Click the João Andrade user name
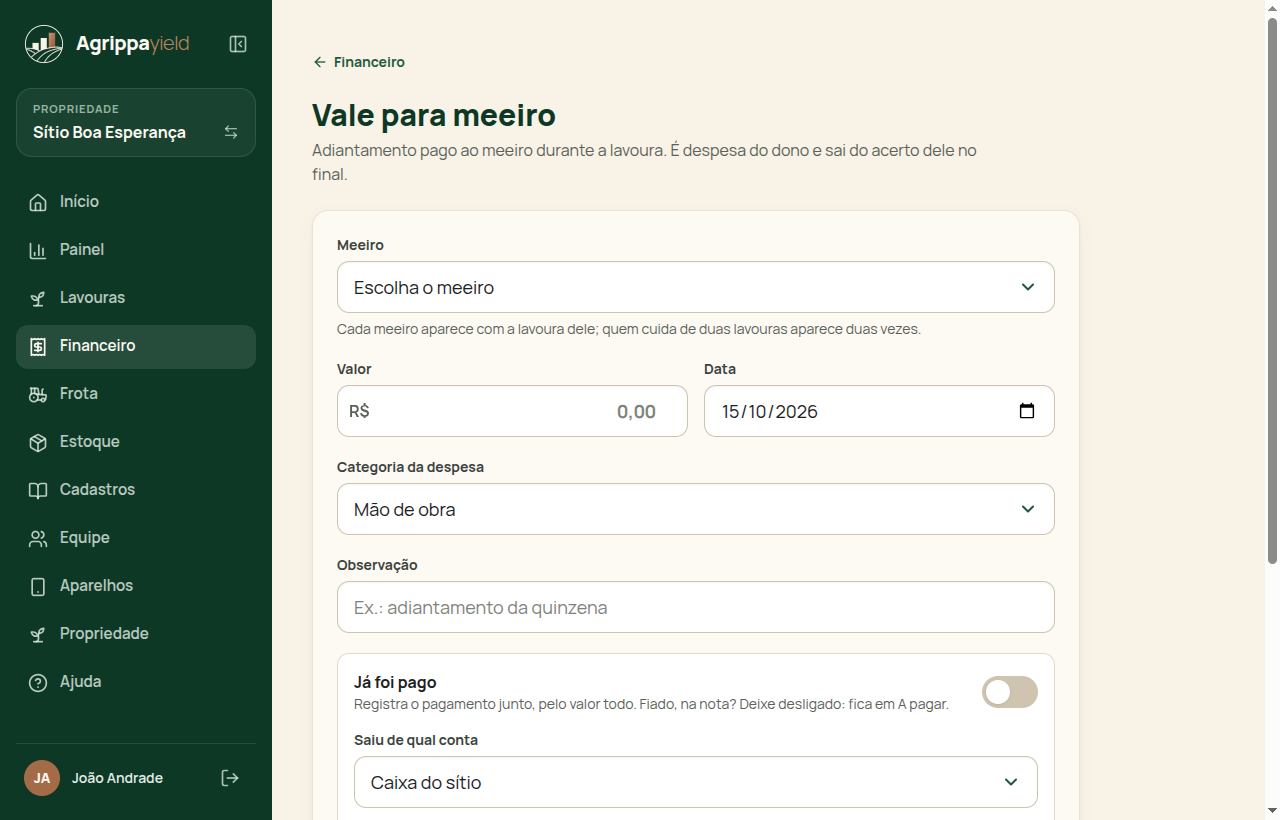 [117, 778]
